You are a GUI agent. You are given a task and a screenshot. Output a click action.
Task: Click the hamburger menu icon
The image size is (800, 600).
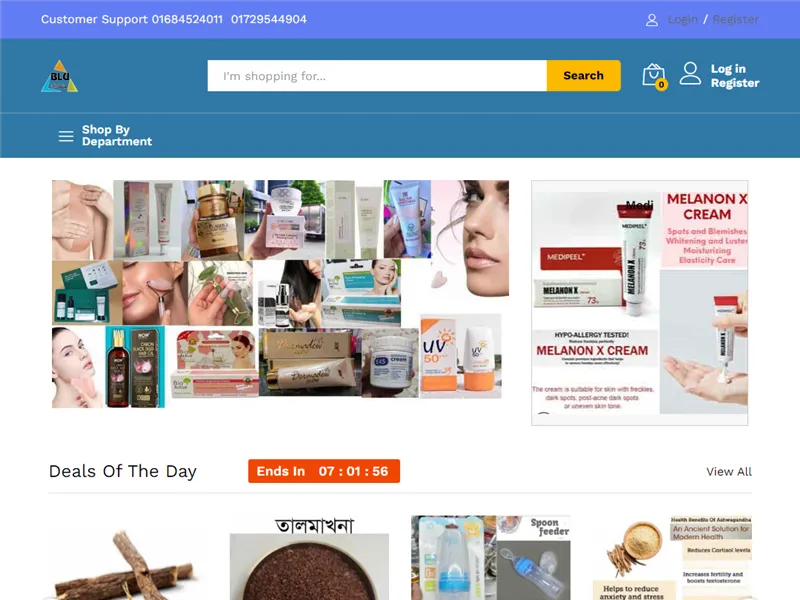(66, 136)
